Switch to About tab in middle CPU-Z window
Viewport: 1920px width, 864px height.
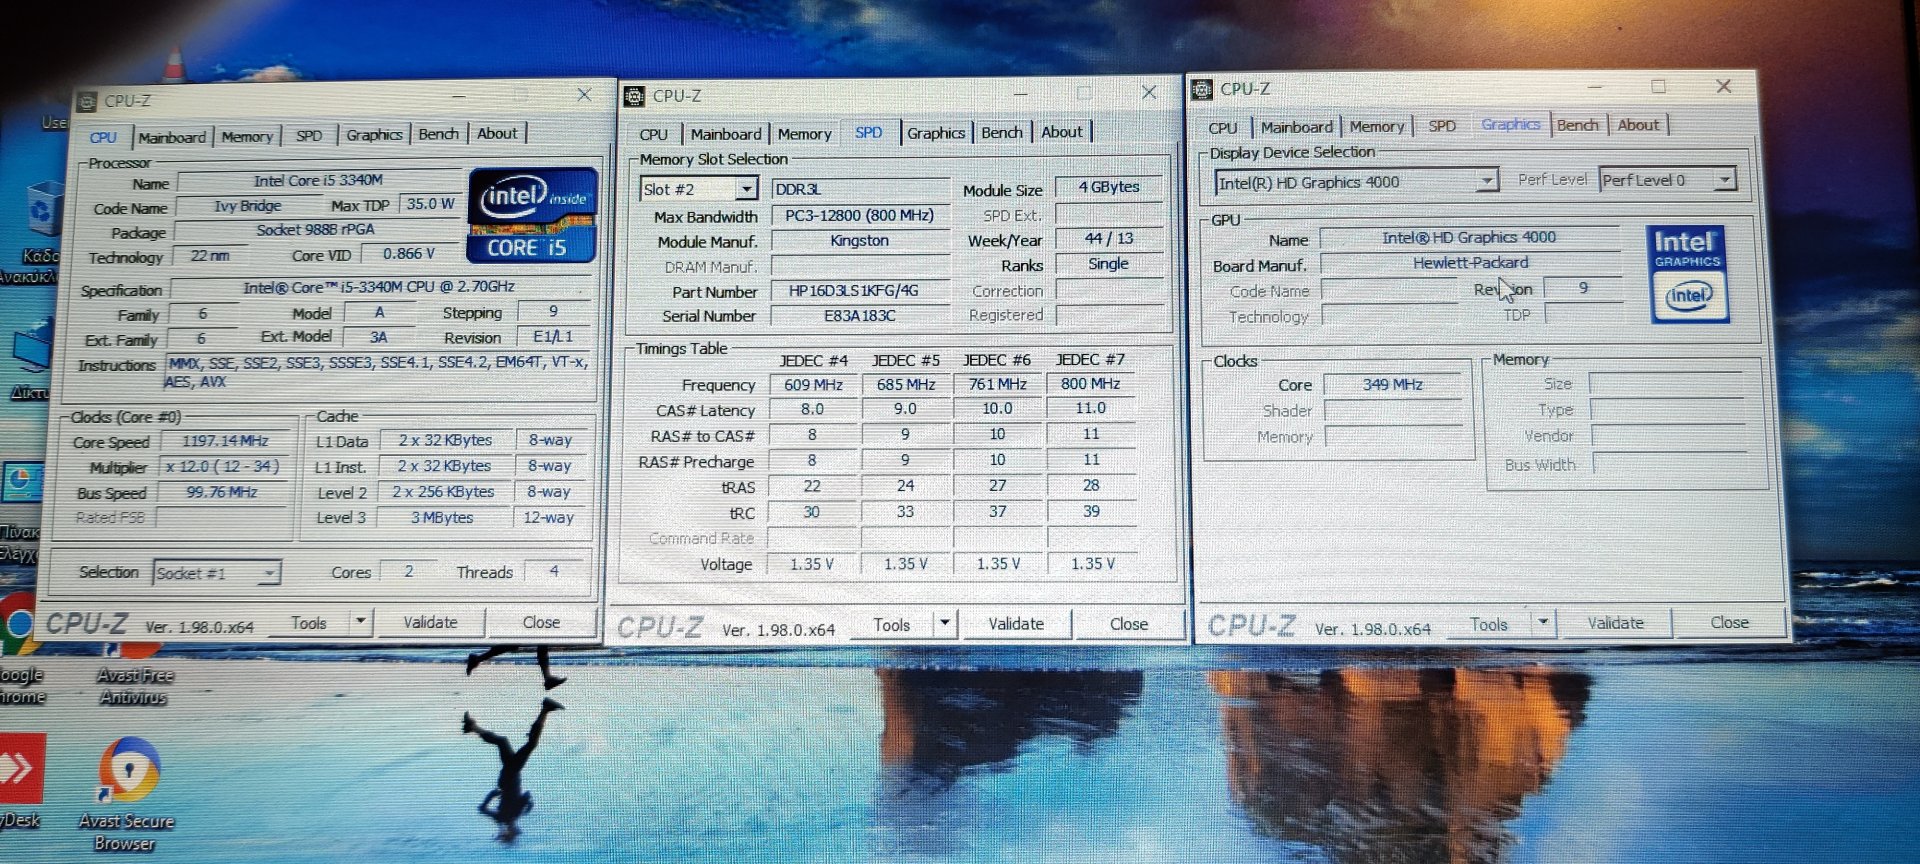pyautogui.click(x=1061, y=131)
